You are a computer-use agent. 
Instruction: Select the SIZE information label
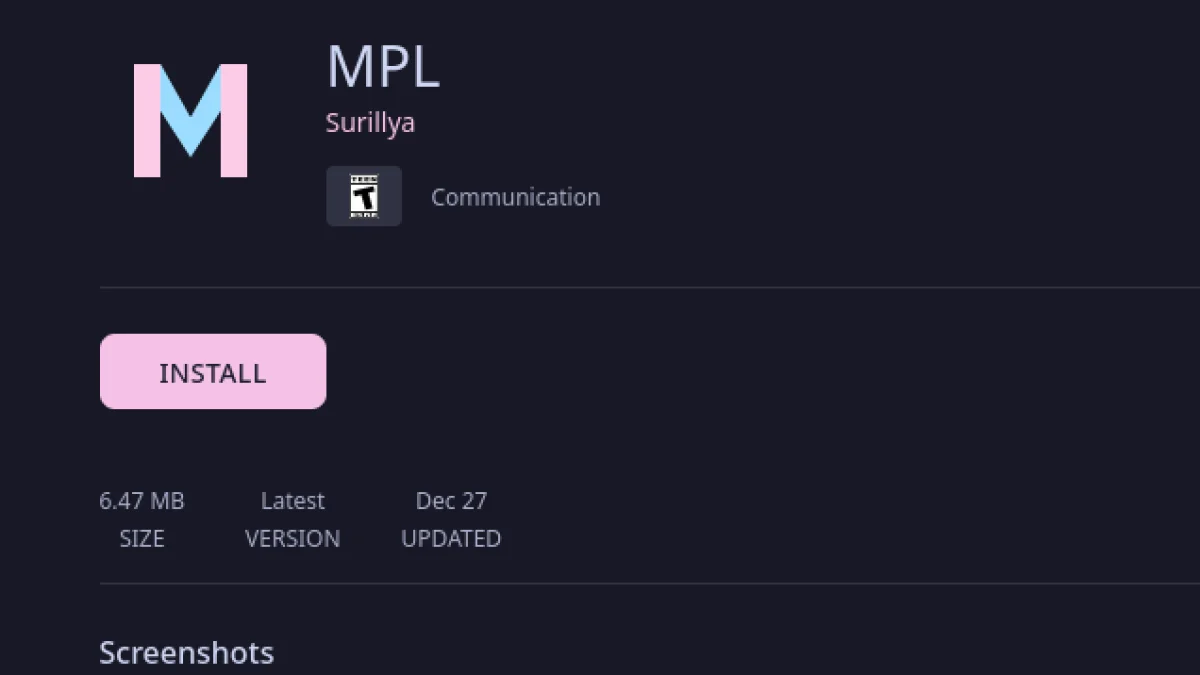point(142,538)
